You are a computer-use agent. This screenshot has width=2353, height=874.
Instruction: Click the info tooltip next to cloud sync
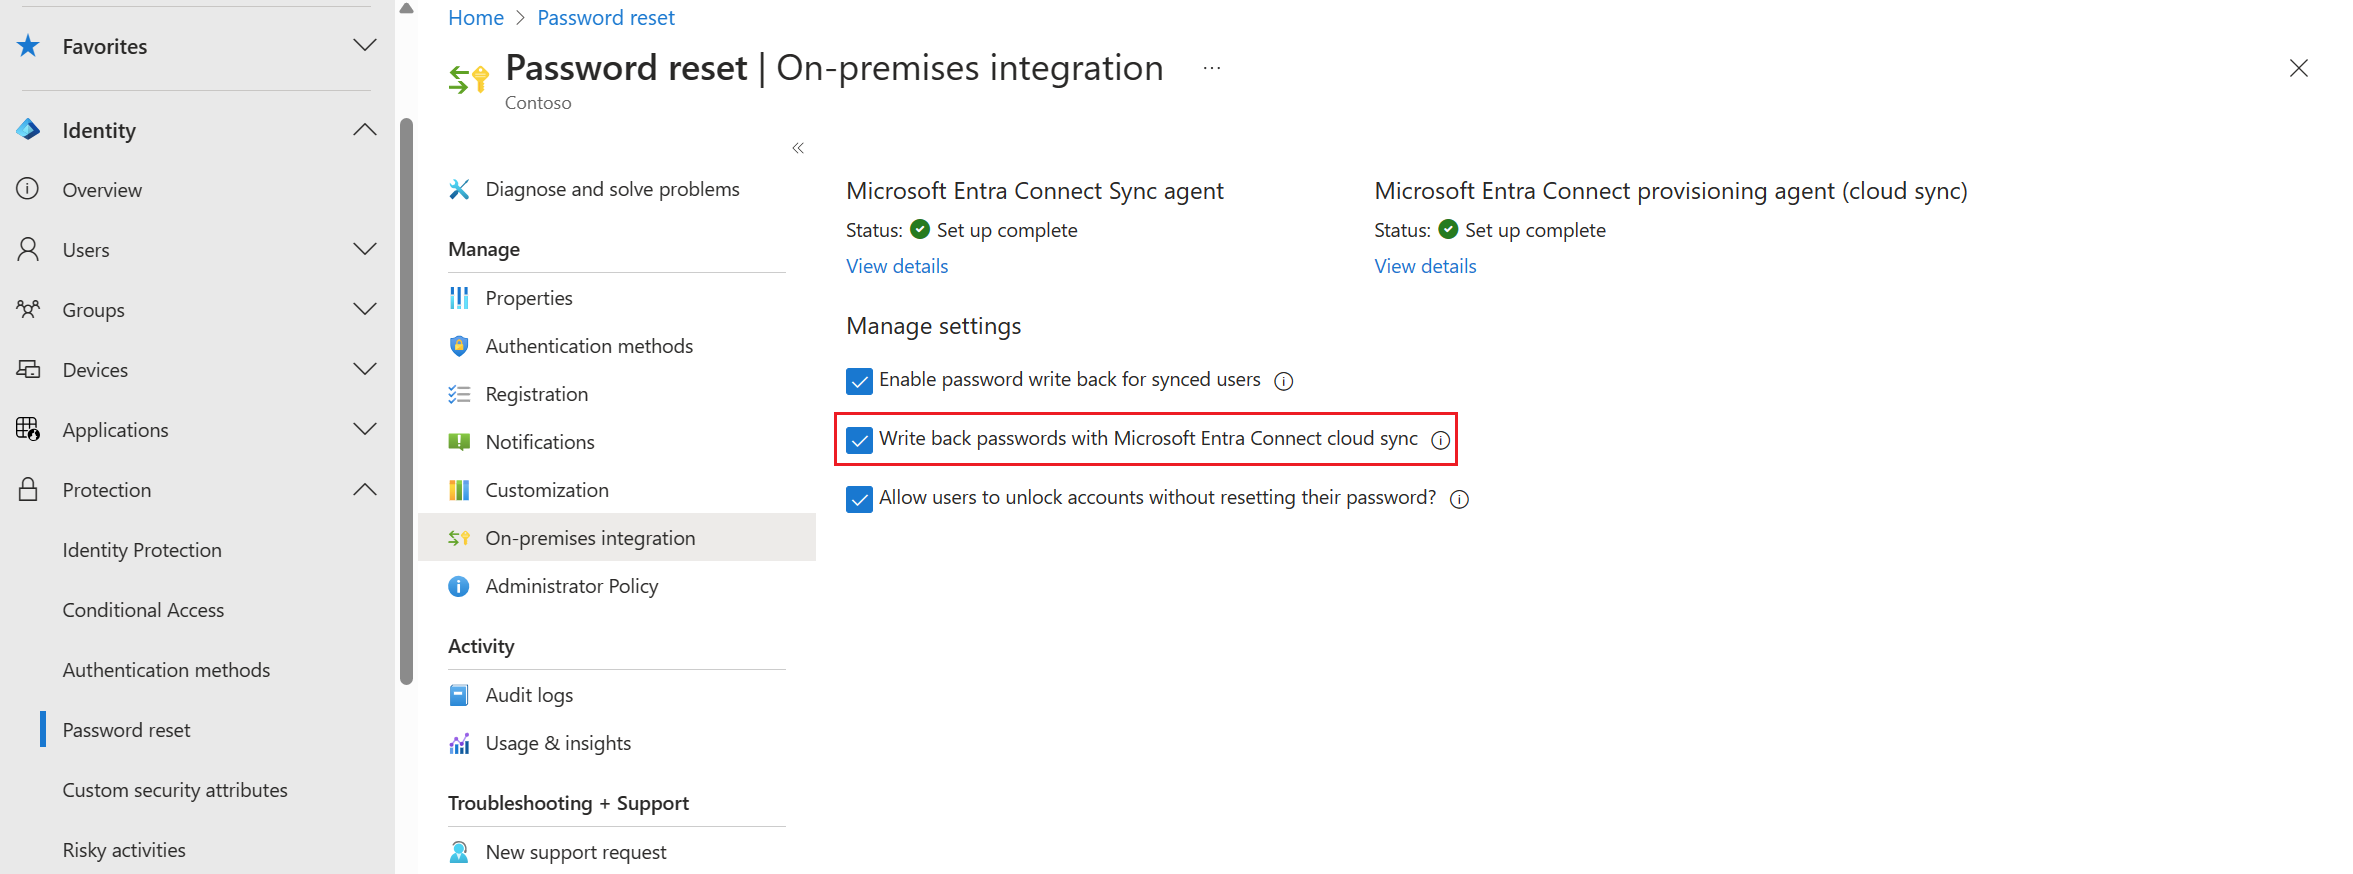(1440, 439)
